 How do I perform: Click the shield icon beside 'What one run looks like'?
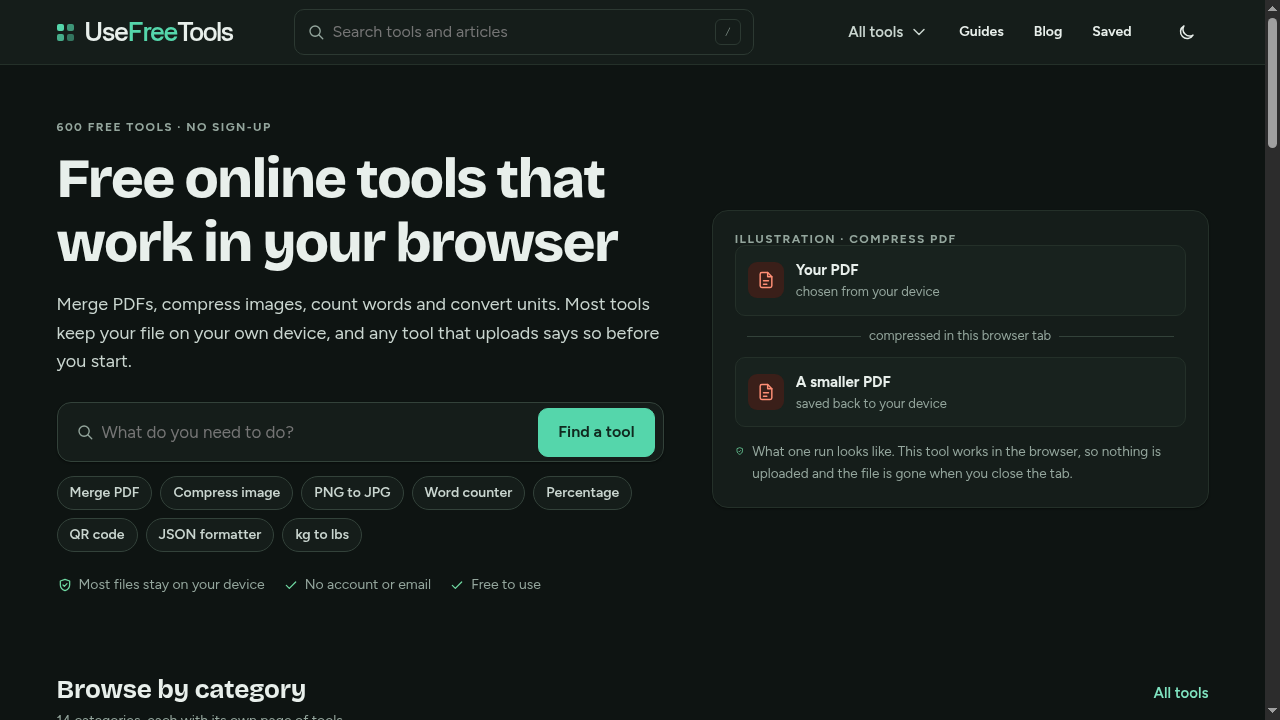pyautogui.click(x=740, y=451)
